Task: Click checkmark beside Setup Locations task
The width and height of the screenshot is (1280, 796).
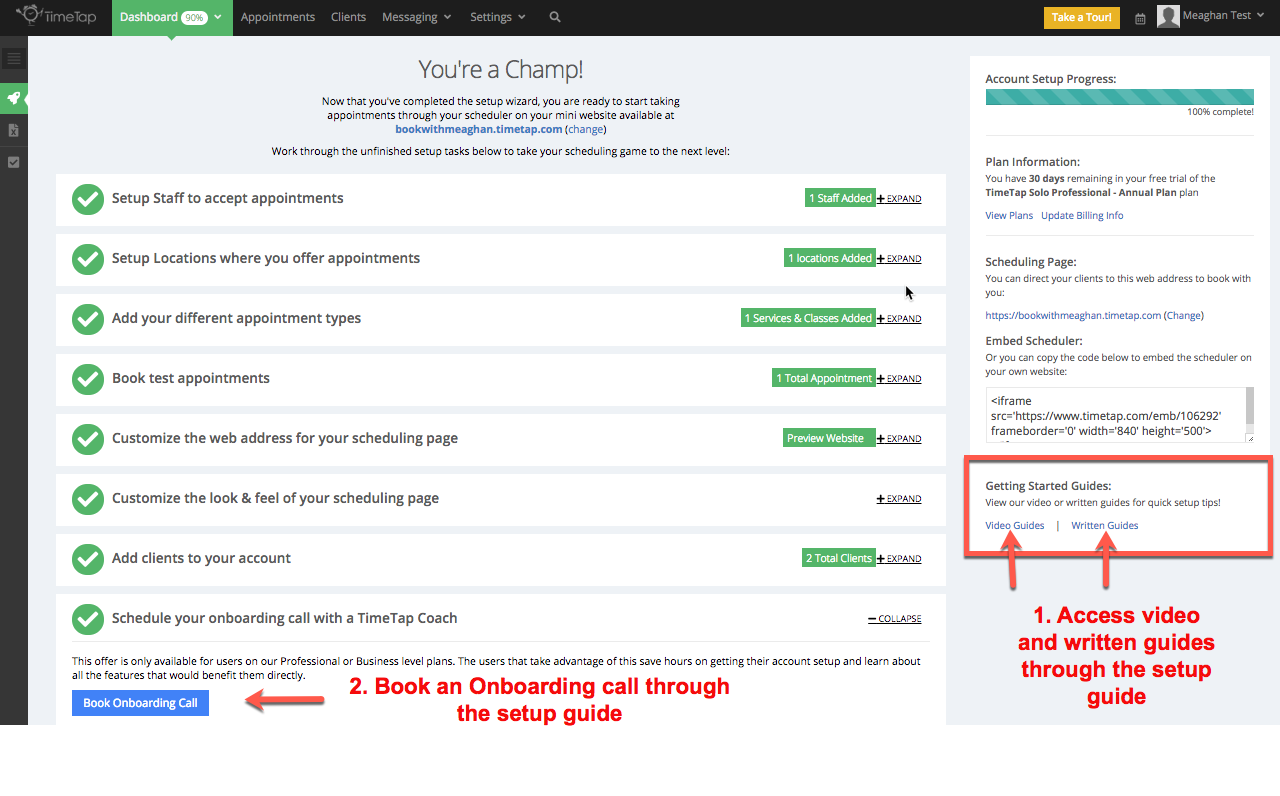Action: tap(88, 259)
